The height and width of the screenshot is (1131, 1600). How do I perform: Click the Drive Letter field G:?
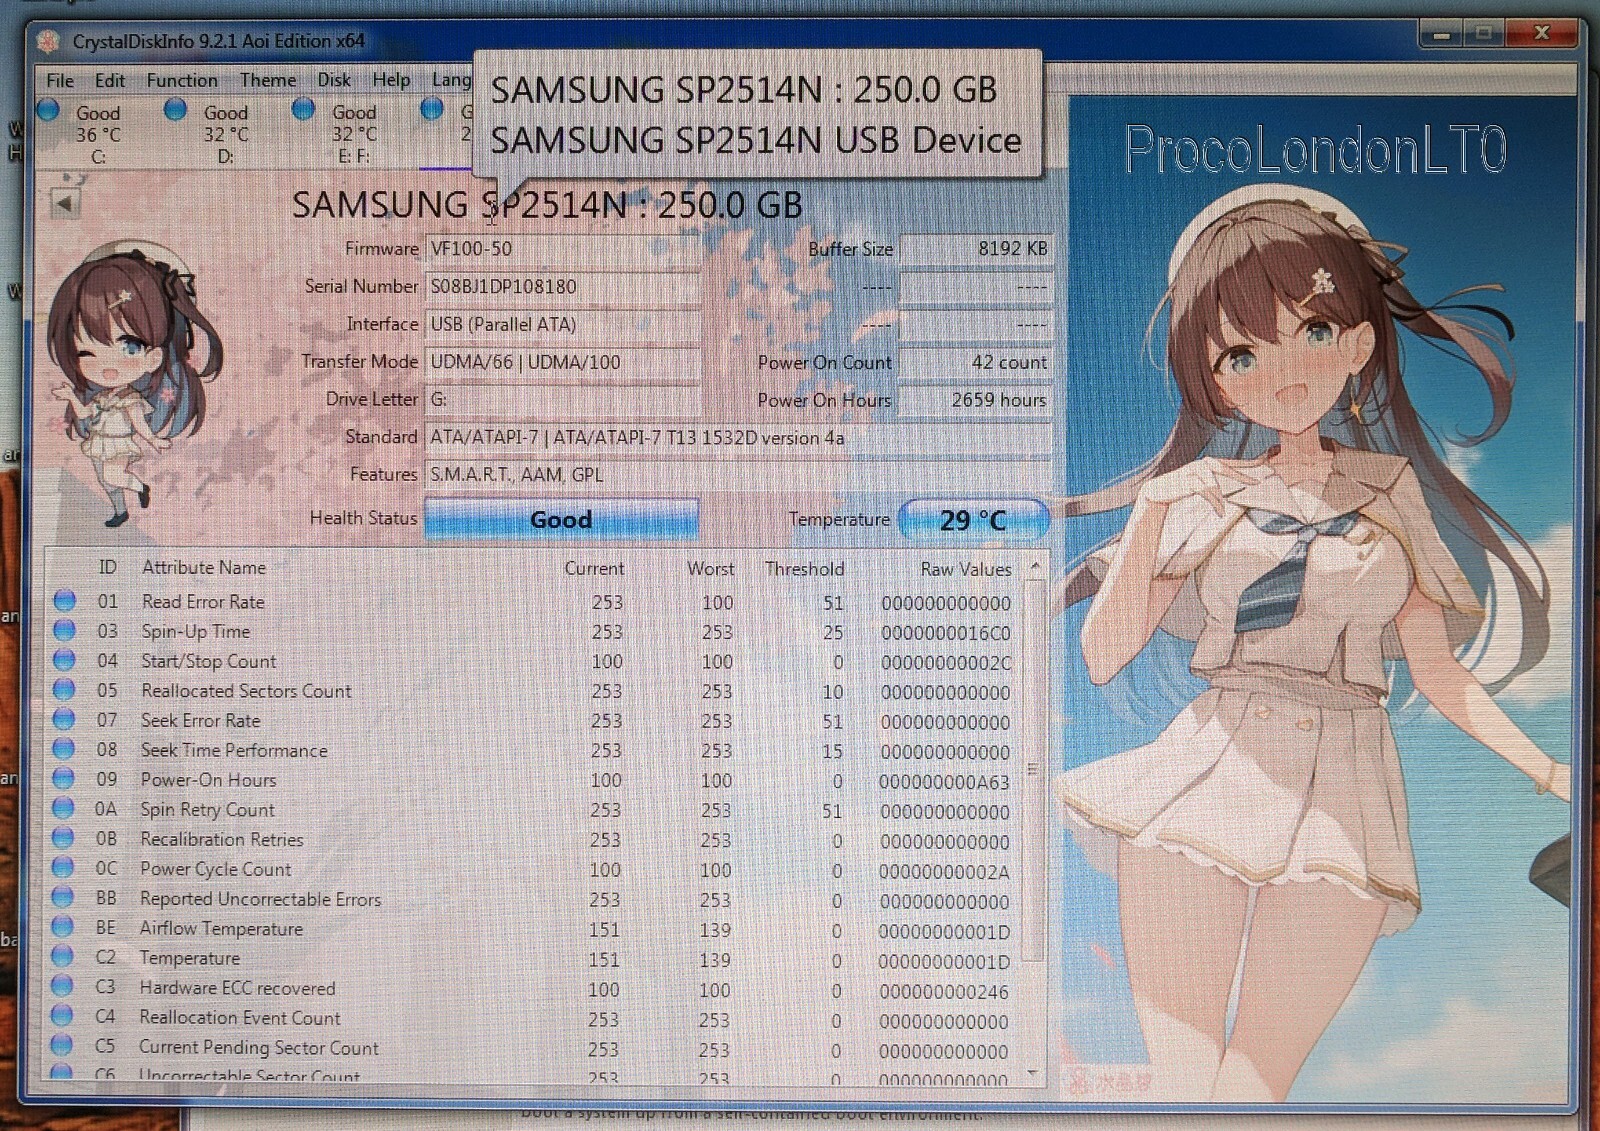(x=562, y=400)
